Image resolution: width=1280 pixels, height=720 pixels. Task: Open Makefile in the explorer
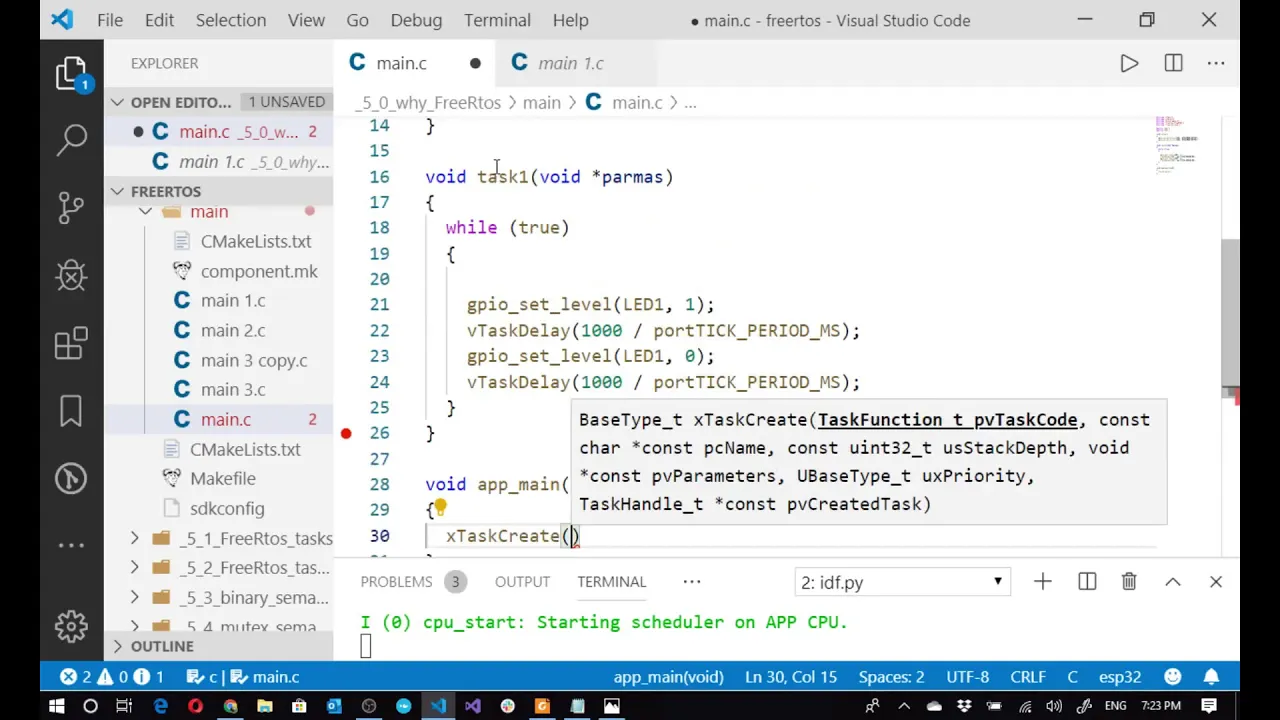(218, 479)
